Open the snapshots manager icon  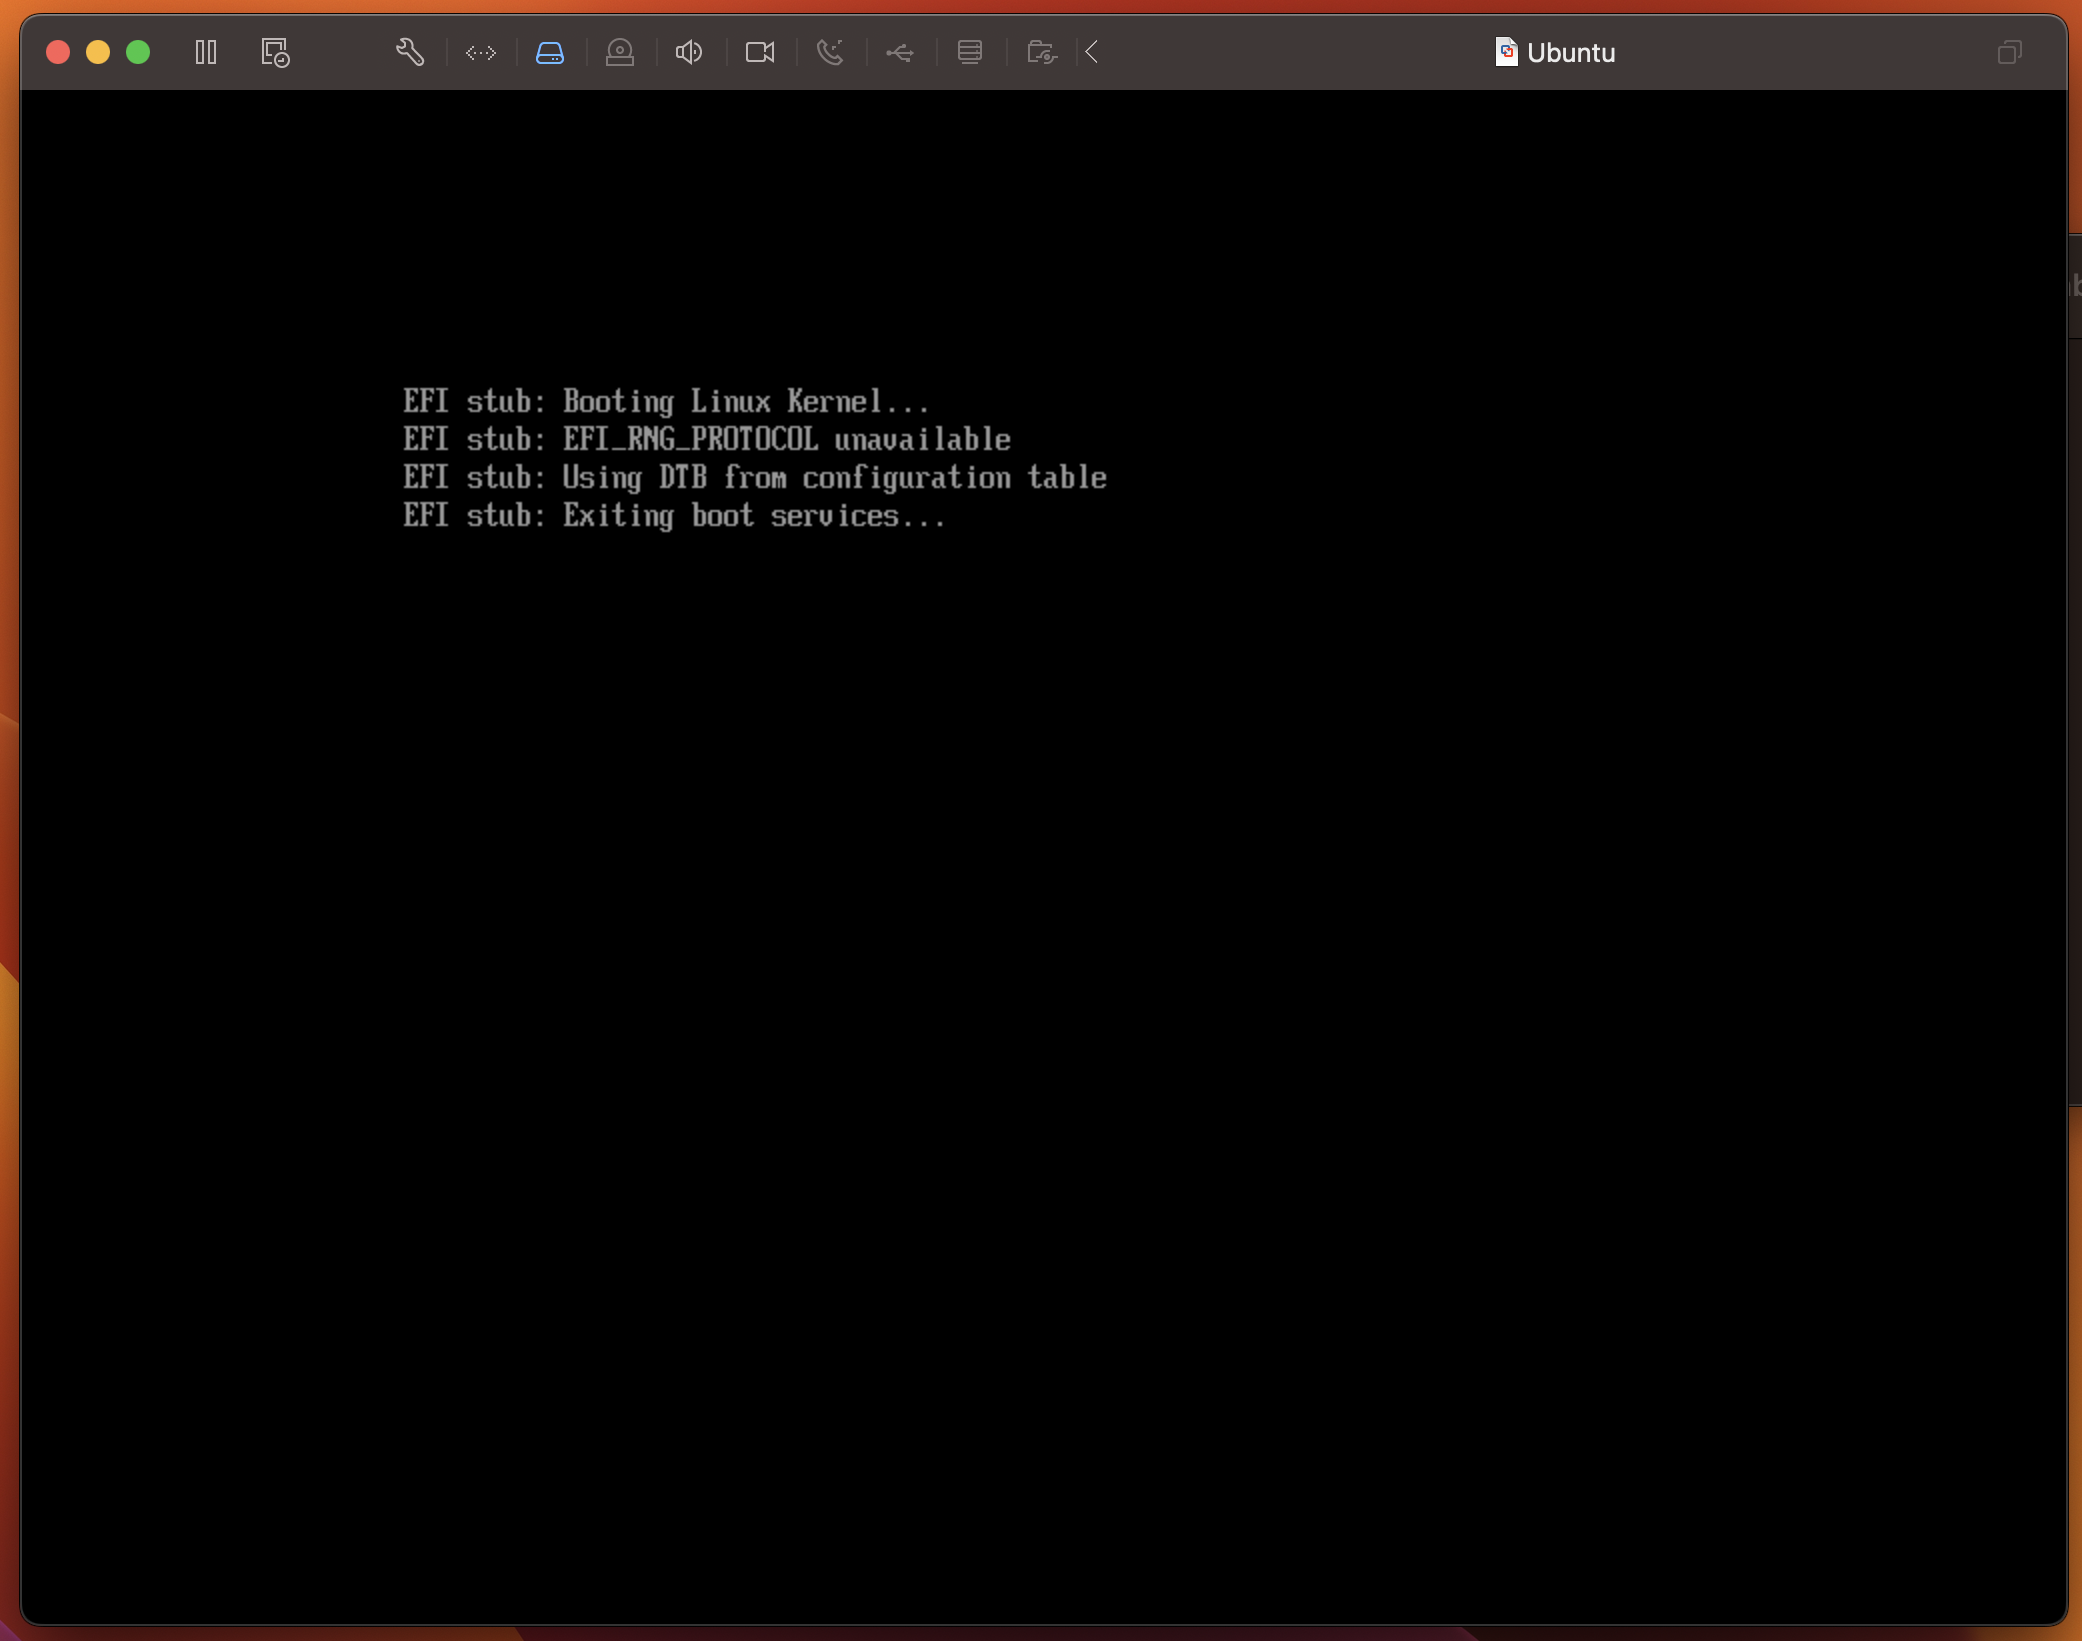point(275,52)
